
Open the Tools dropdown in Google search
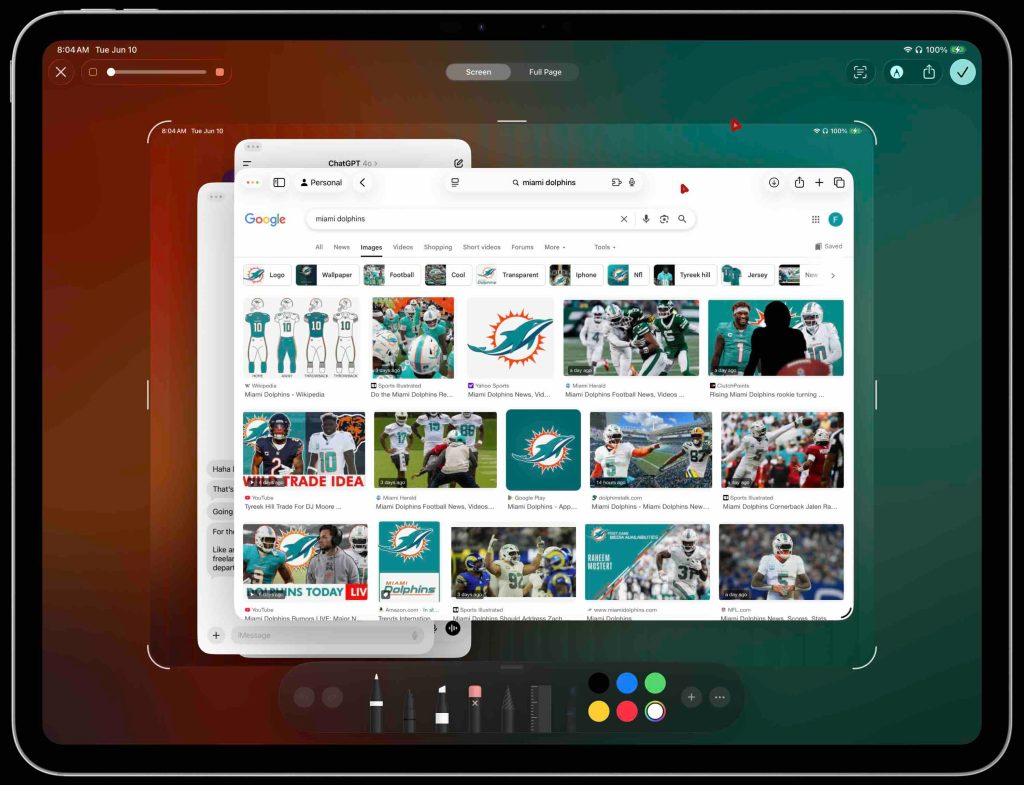[604, 247]
